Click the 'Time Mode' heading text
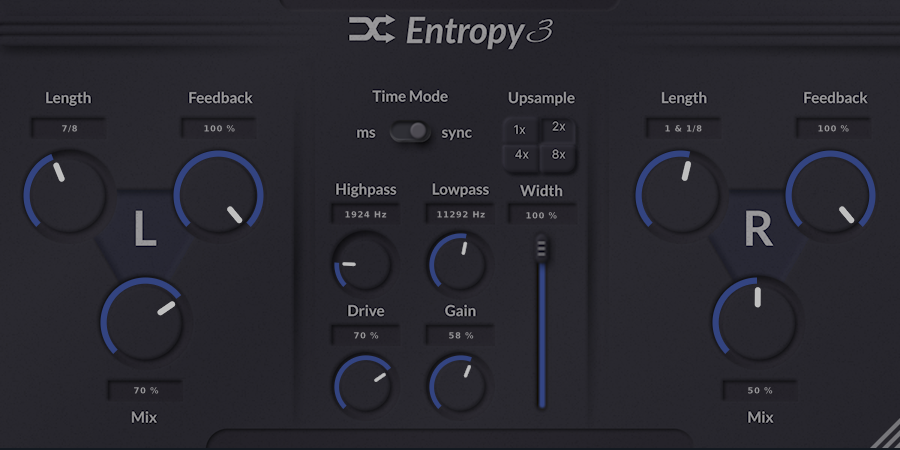This screenshot has height=450, width=900. [x=410, y=96]
